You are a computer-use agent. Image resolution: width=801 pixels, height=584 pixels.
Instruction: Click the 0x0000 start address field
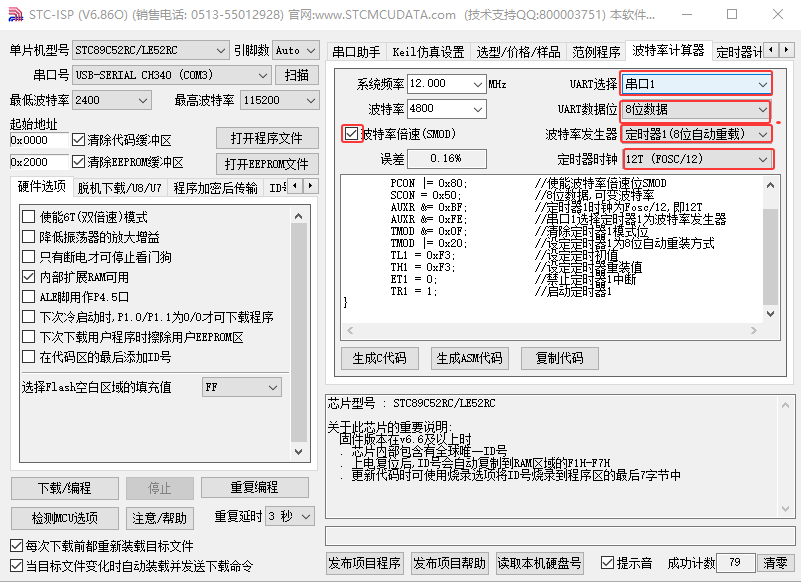tap(39, 140)
